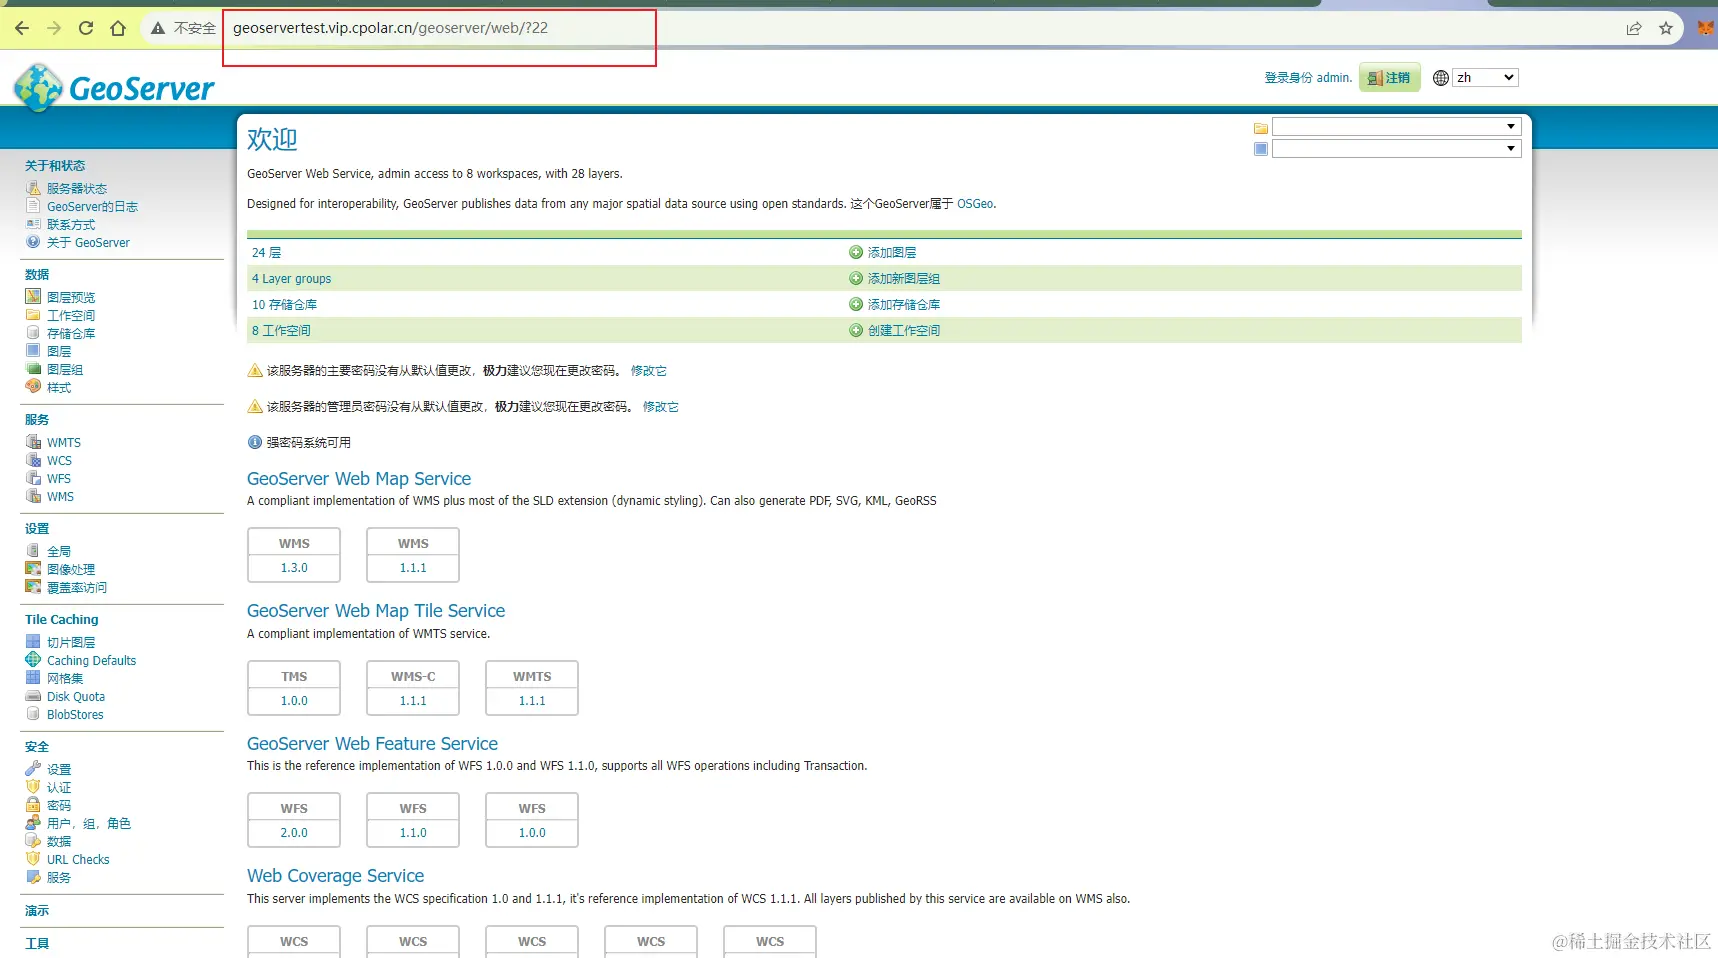Open the WFS 2.0.0 capabilities button
This screenshot has width=1718, height=958.
pos(294,820)
